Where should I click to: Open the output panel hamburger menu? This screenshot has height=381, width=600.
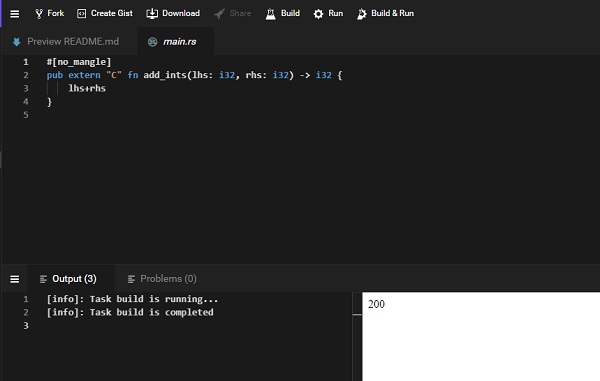pos(15,279)
